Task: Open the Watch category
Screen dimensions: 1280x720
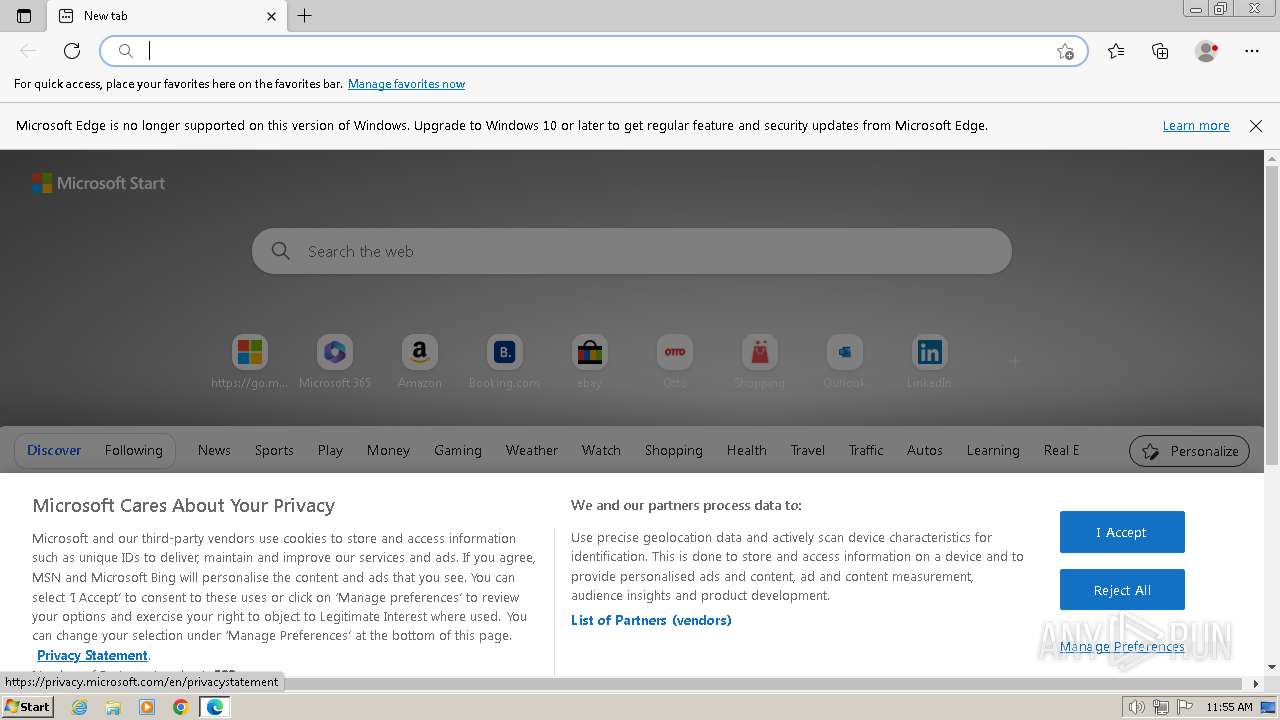Action: click(x=601, y=451)
